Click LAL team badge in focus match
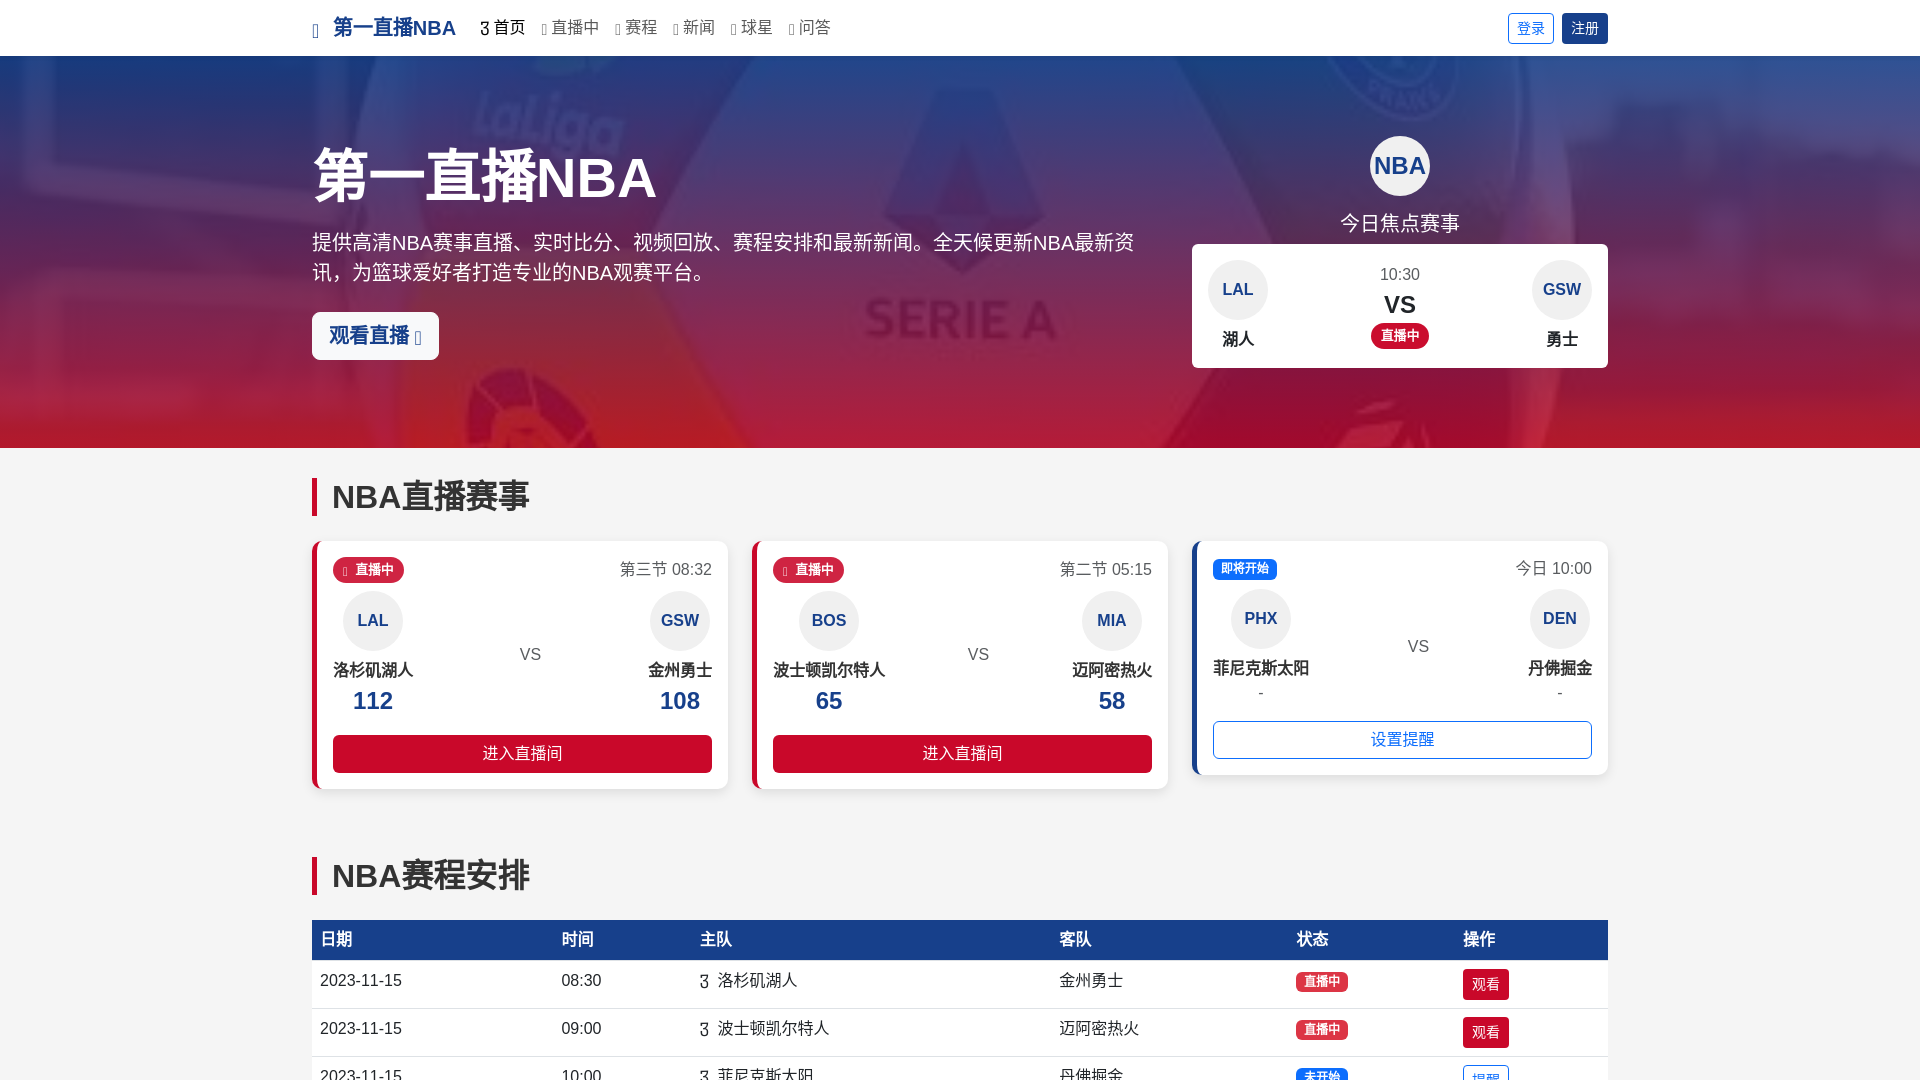The width and height of the screenshot is (1920, 1080). tap(1238, 290)
